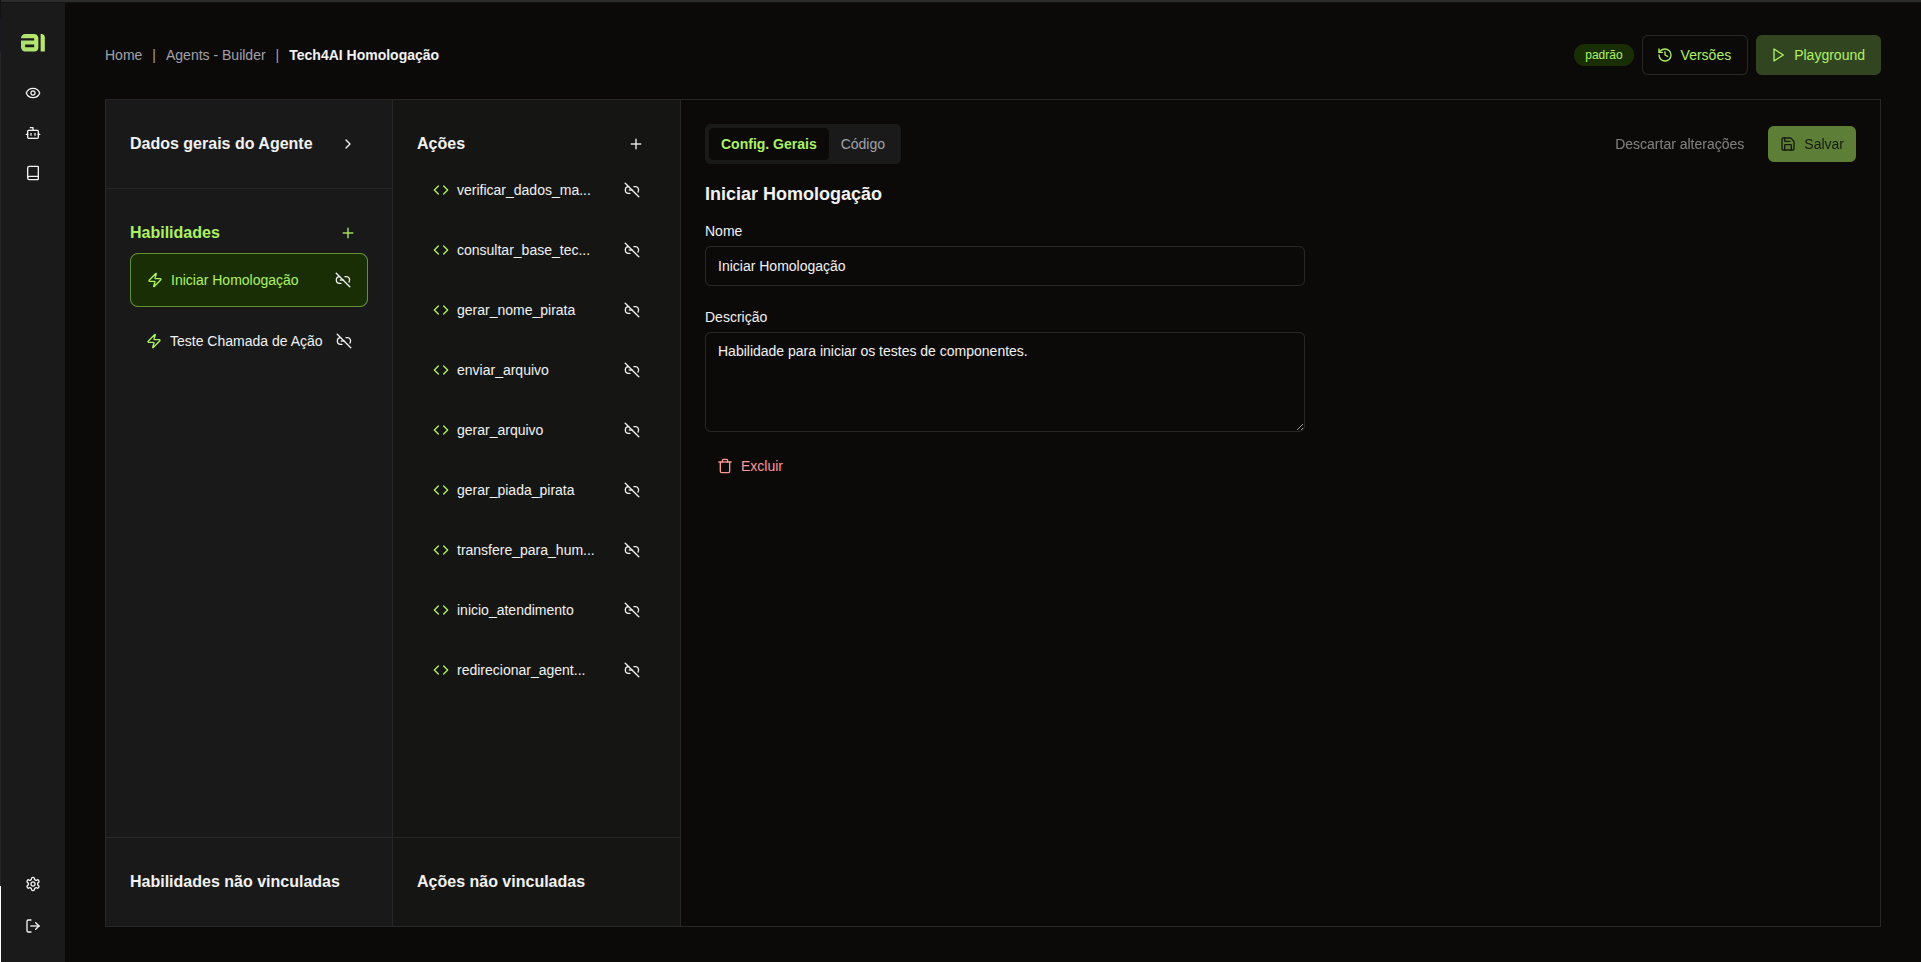Expand Ações não vinculadas section
This screenshot has height=962, width=1921.
(x=501, y=881)
